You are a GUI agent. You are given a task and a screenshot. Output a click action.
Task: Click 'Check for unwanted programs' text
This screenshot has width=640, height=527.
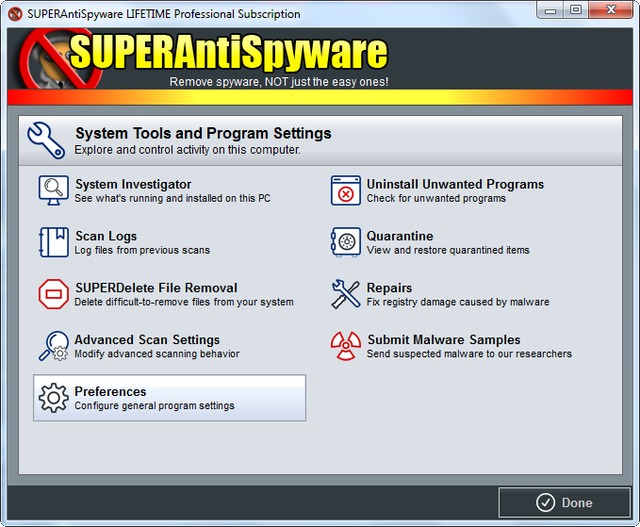point(436,198)
